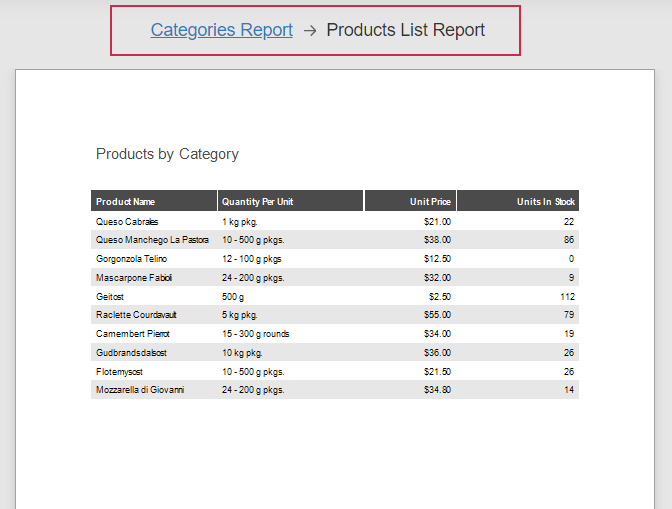Click Queso Manchego La Pastora row name

coord(152,240)
